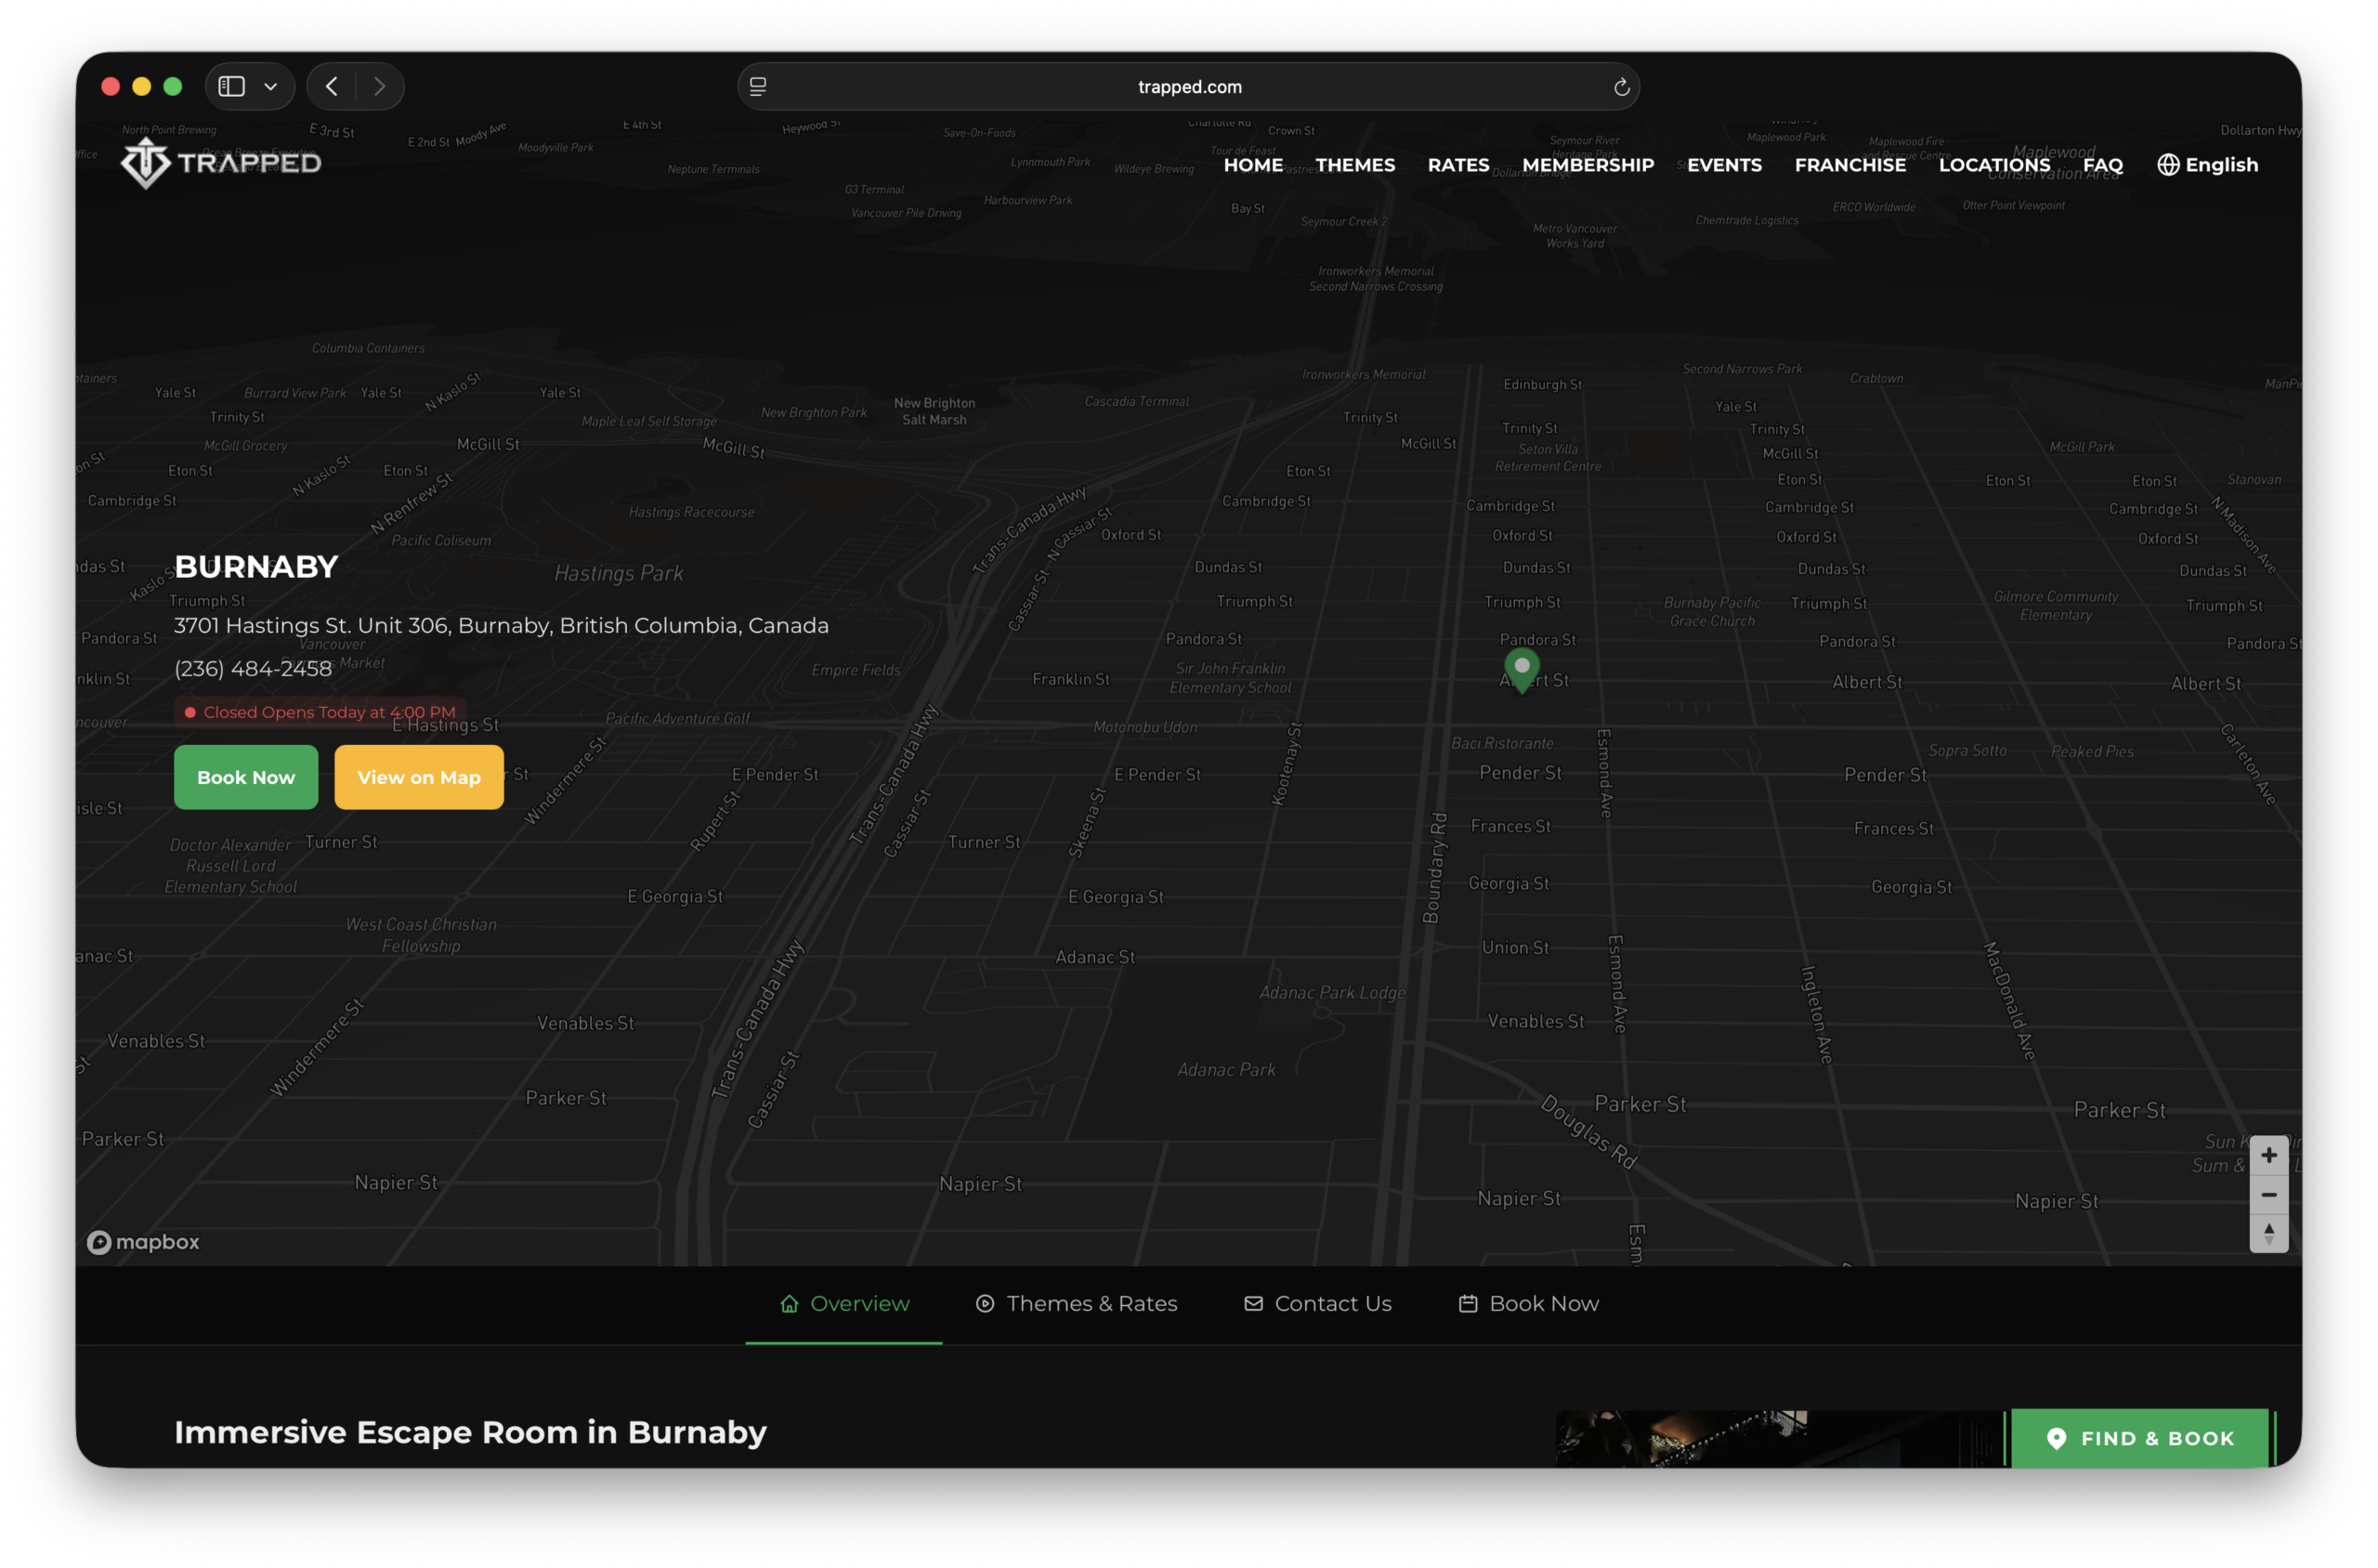Click the Burnaby address text
Viewport: 2378px width, 1568px height.
pyautogui.click(x=501, y=625)
